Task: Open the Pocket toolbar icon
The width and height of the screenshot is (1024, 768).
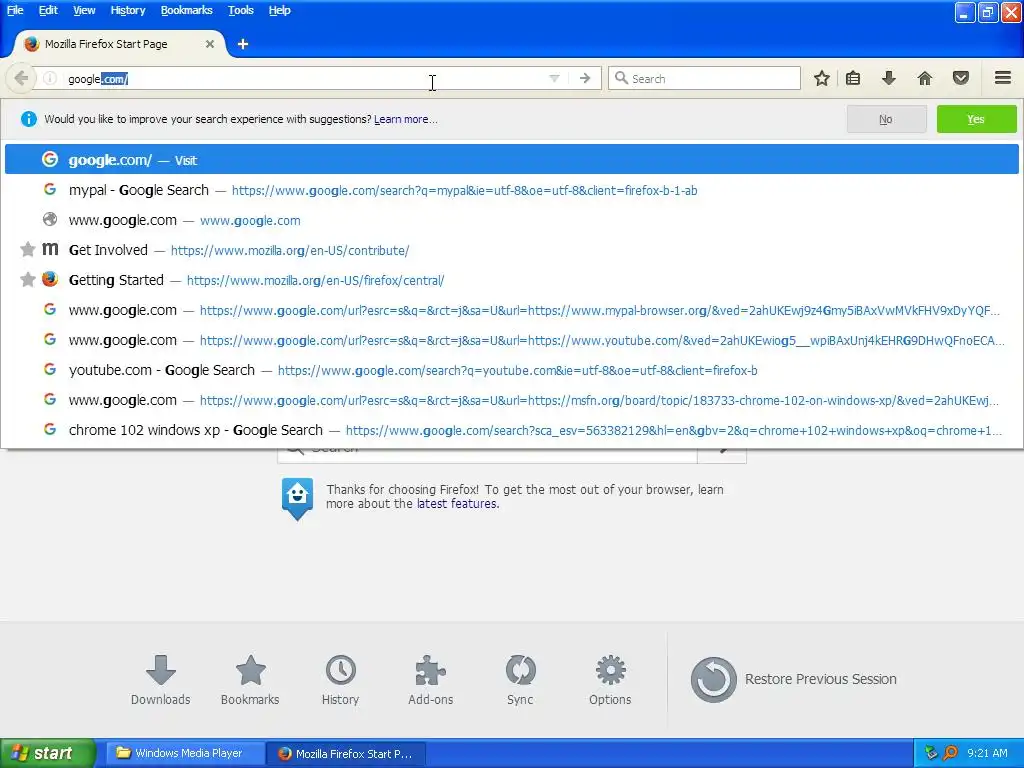Action: click(961, 78)
